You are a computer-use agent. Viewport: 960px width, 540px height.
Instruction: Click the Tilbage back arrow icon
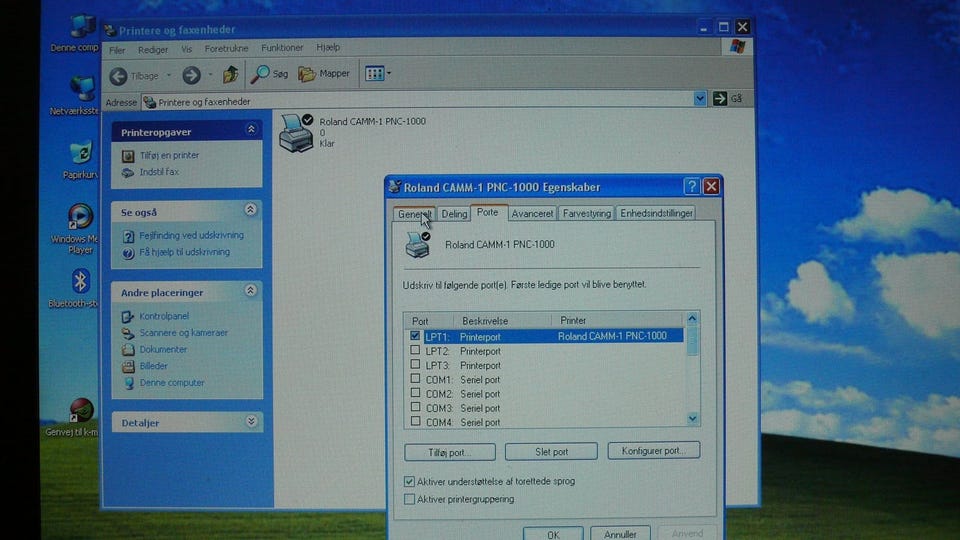click(118, 76)
